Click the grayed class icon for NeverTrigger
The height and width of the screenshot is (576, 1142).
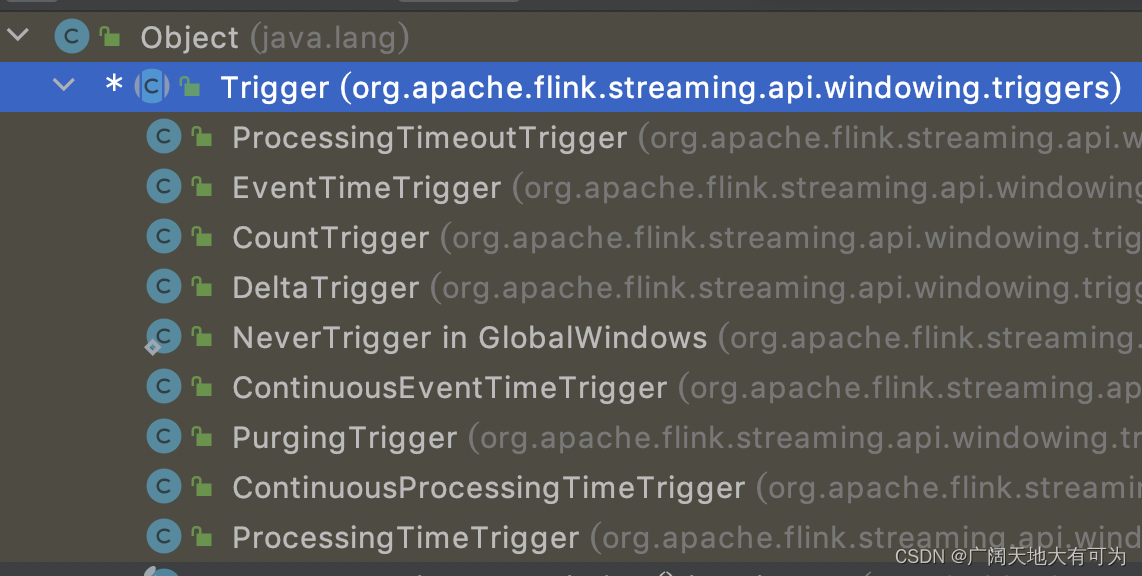[163, 336]
